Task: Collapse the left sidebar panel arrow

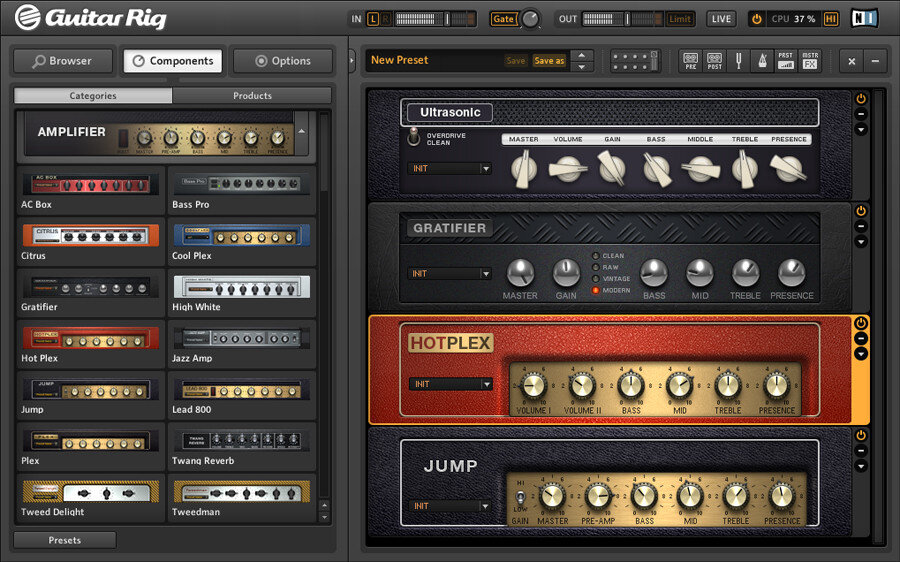Action: pos(352,61)
